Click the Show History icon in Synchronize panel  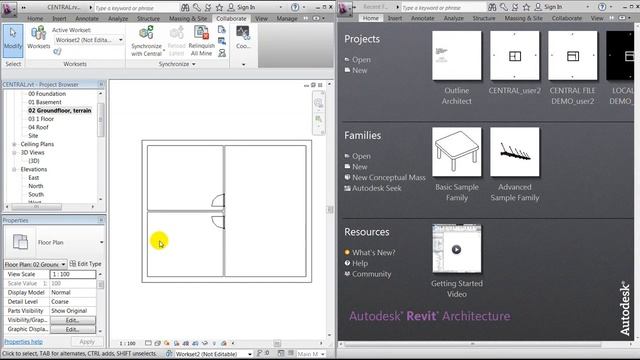(x=222, y=30)
